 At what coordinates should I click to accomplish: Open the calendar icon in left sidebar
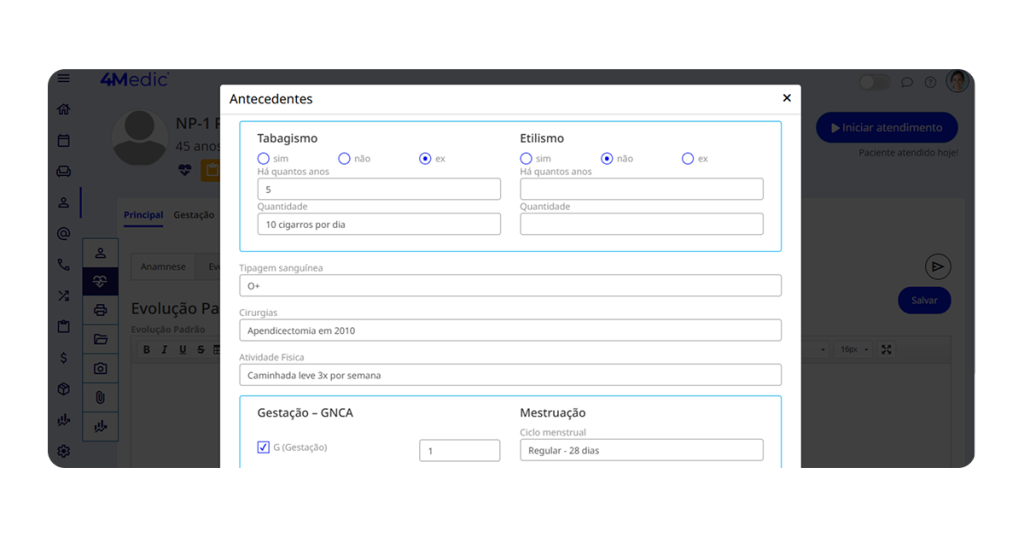(64, 141)
